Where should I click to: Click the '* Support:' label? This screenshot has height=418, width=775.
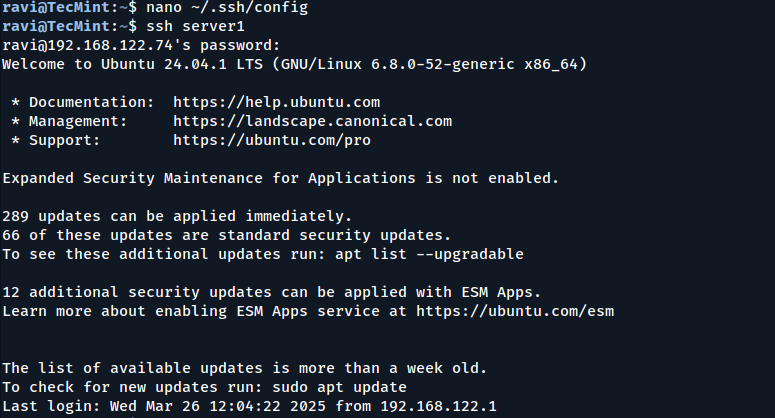(x=56, y=140)
